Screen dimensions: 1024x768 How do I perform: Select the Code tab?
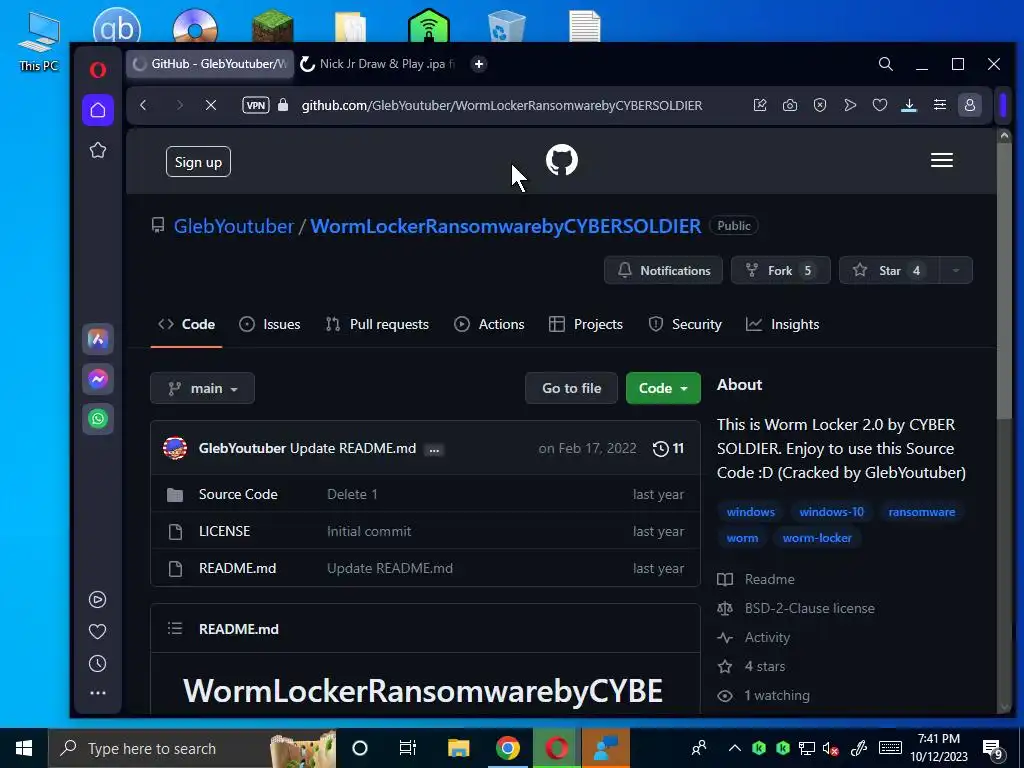point(187,325)
